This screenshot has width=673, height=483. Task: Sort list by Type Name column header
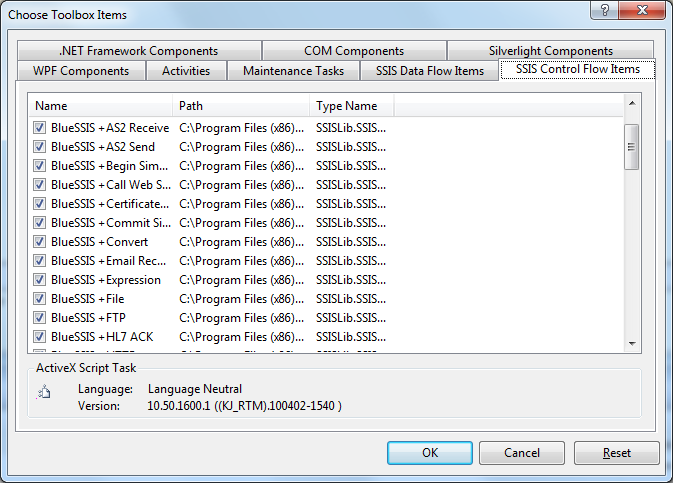coord(352,106)
